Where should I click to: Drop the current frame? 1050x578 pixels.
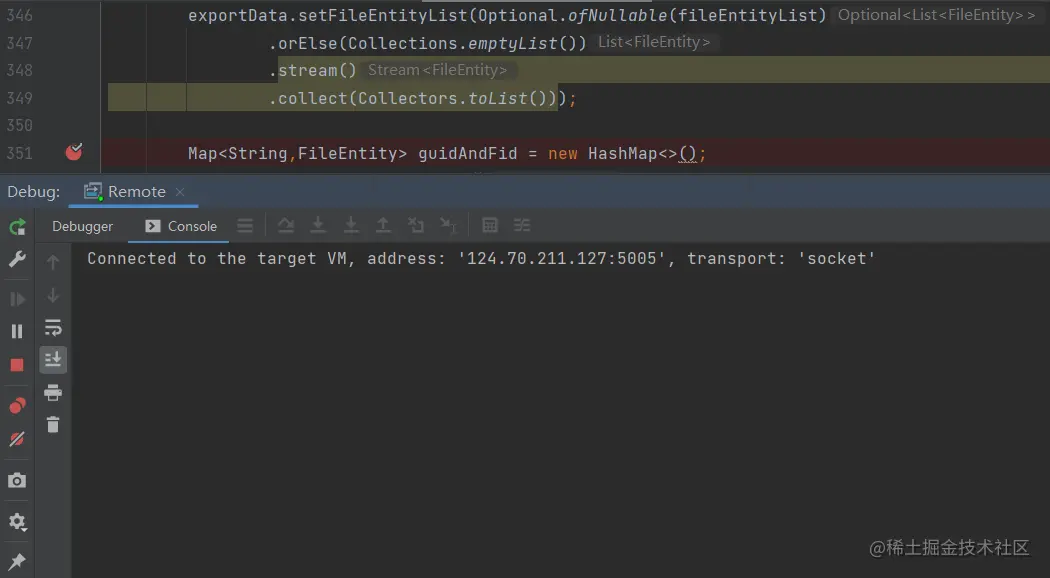click(416, 226)
